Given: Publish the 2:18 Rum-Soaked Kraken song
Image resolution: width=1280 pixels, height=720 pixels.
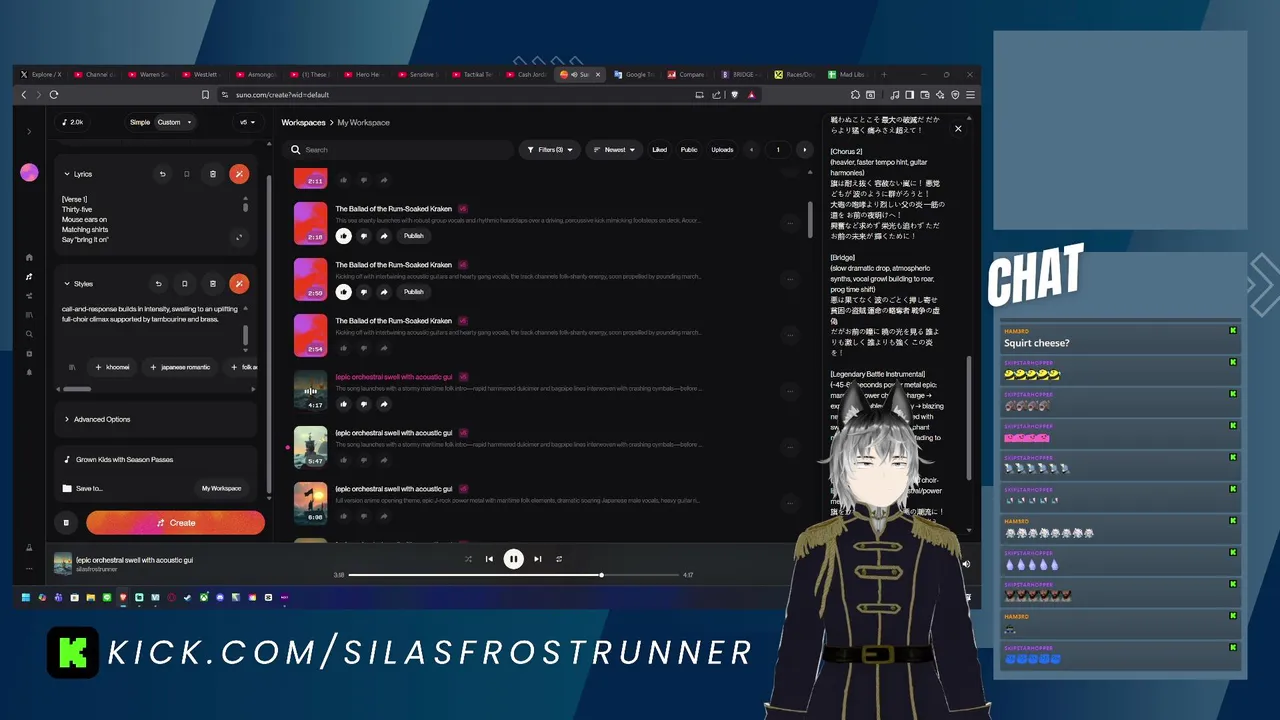Looking at the screenshot, I should [413, 236].
